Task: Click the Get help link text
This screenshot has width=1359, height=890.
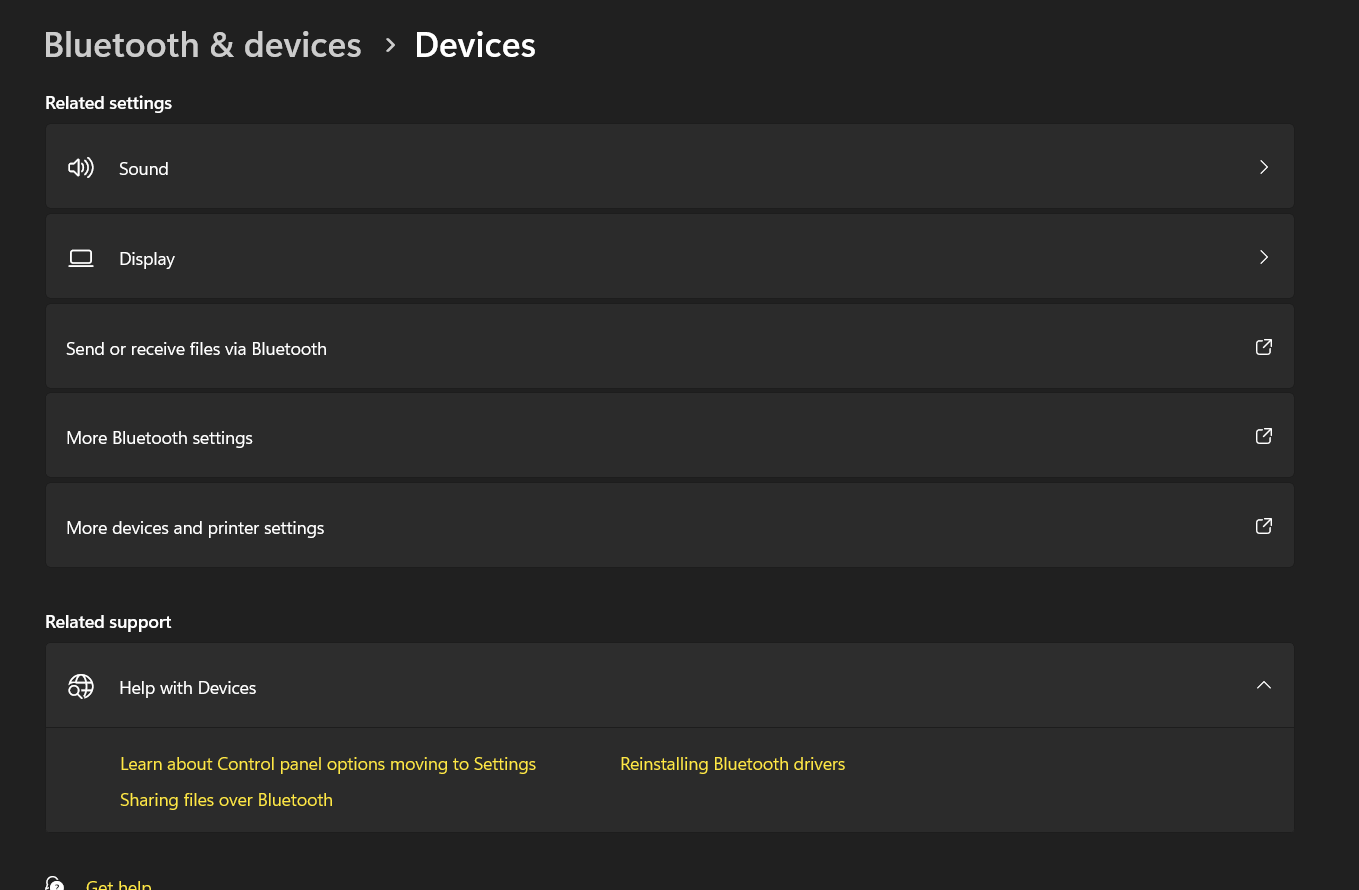Action: [118, 884]
